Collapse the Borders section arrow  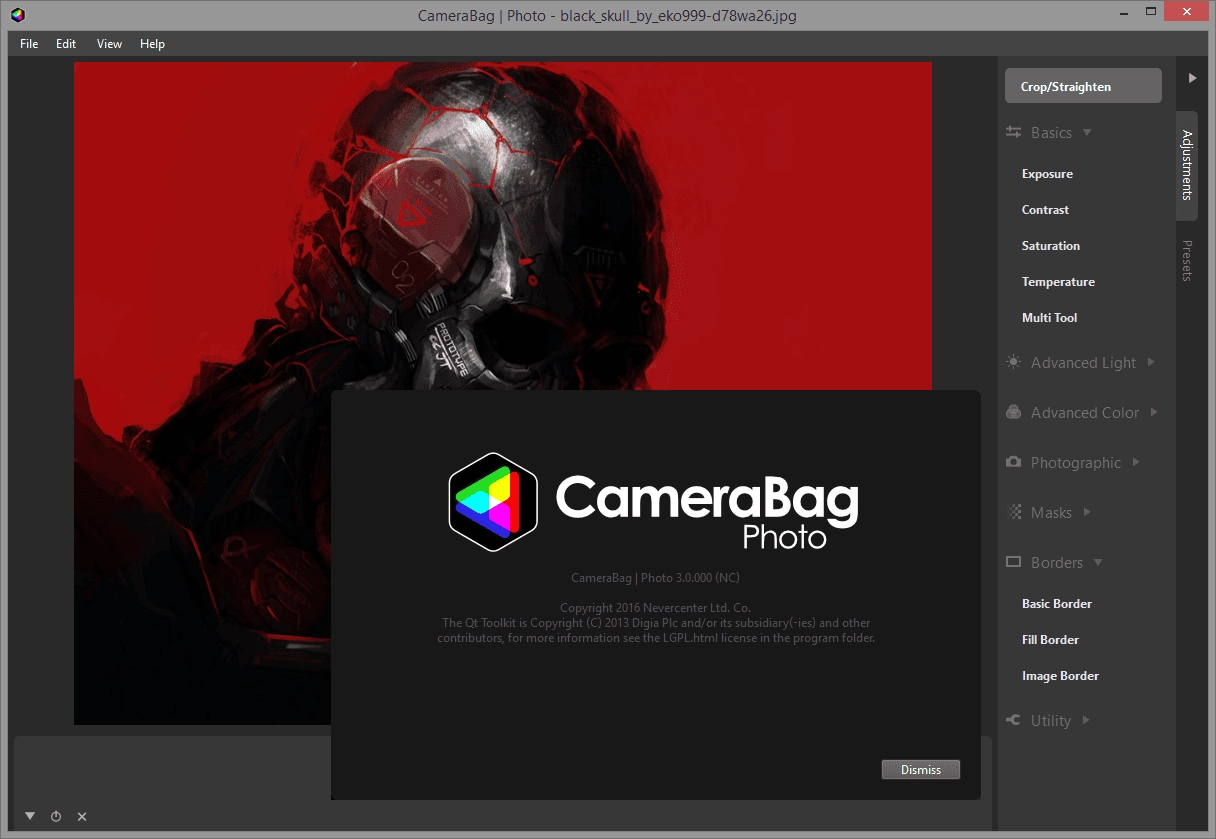(x=1098, y=562)
